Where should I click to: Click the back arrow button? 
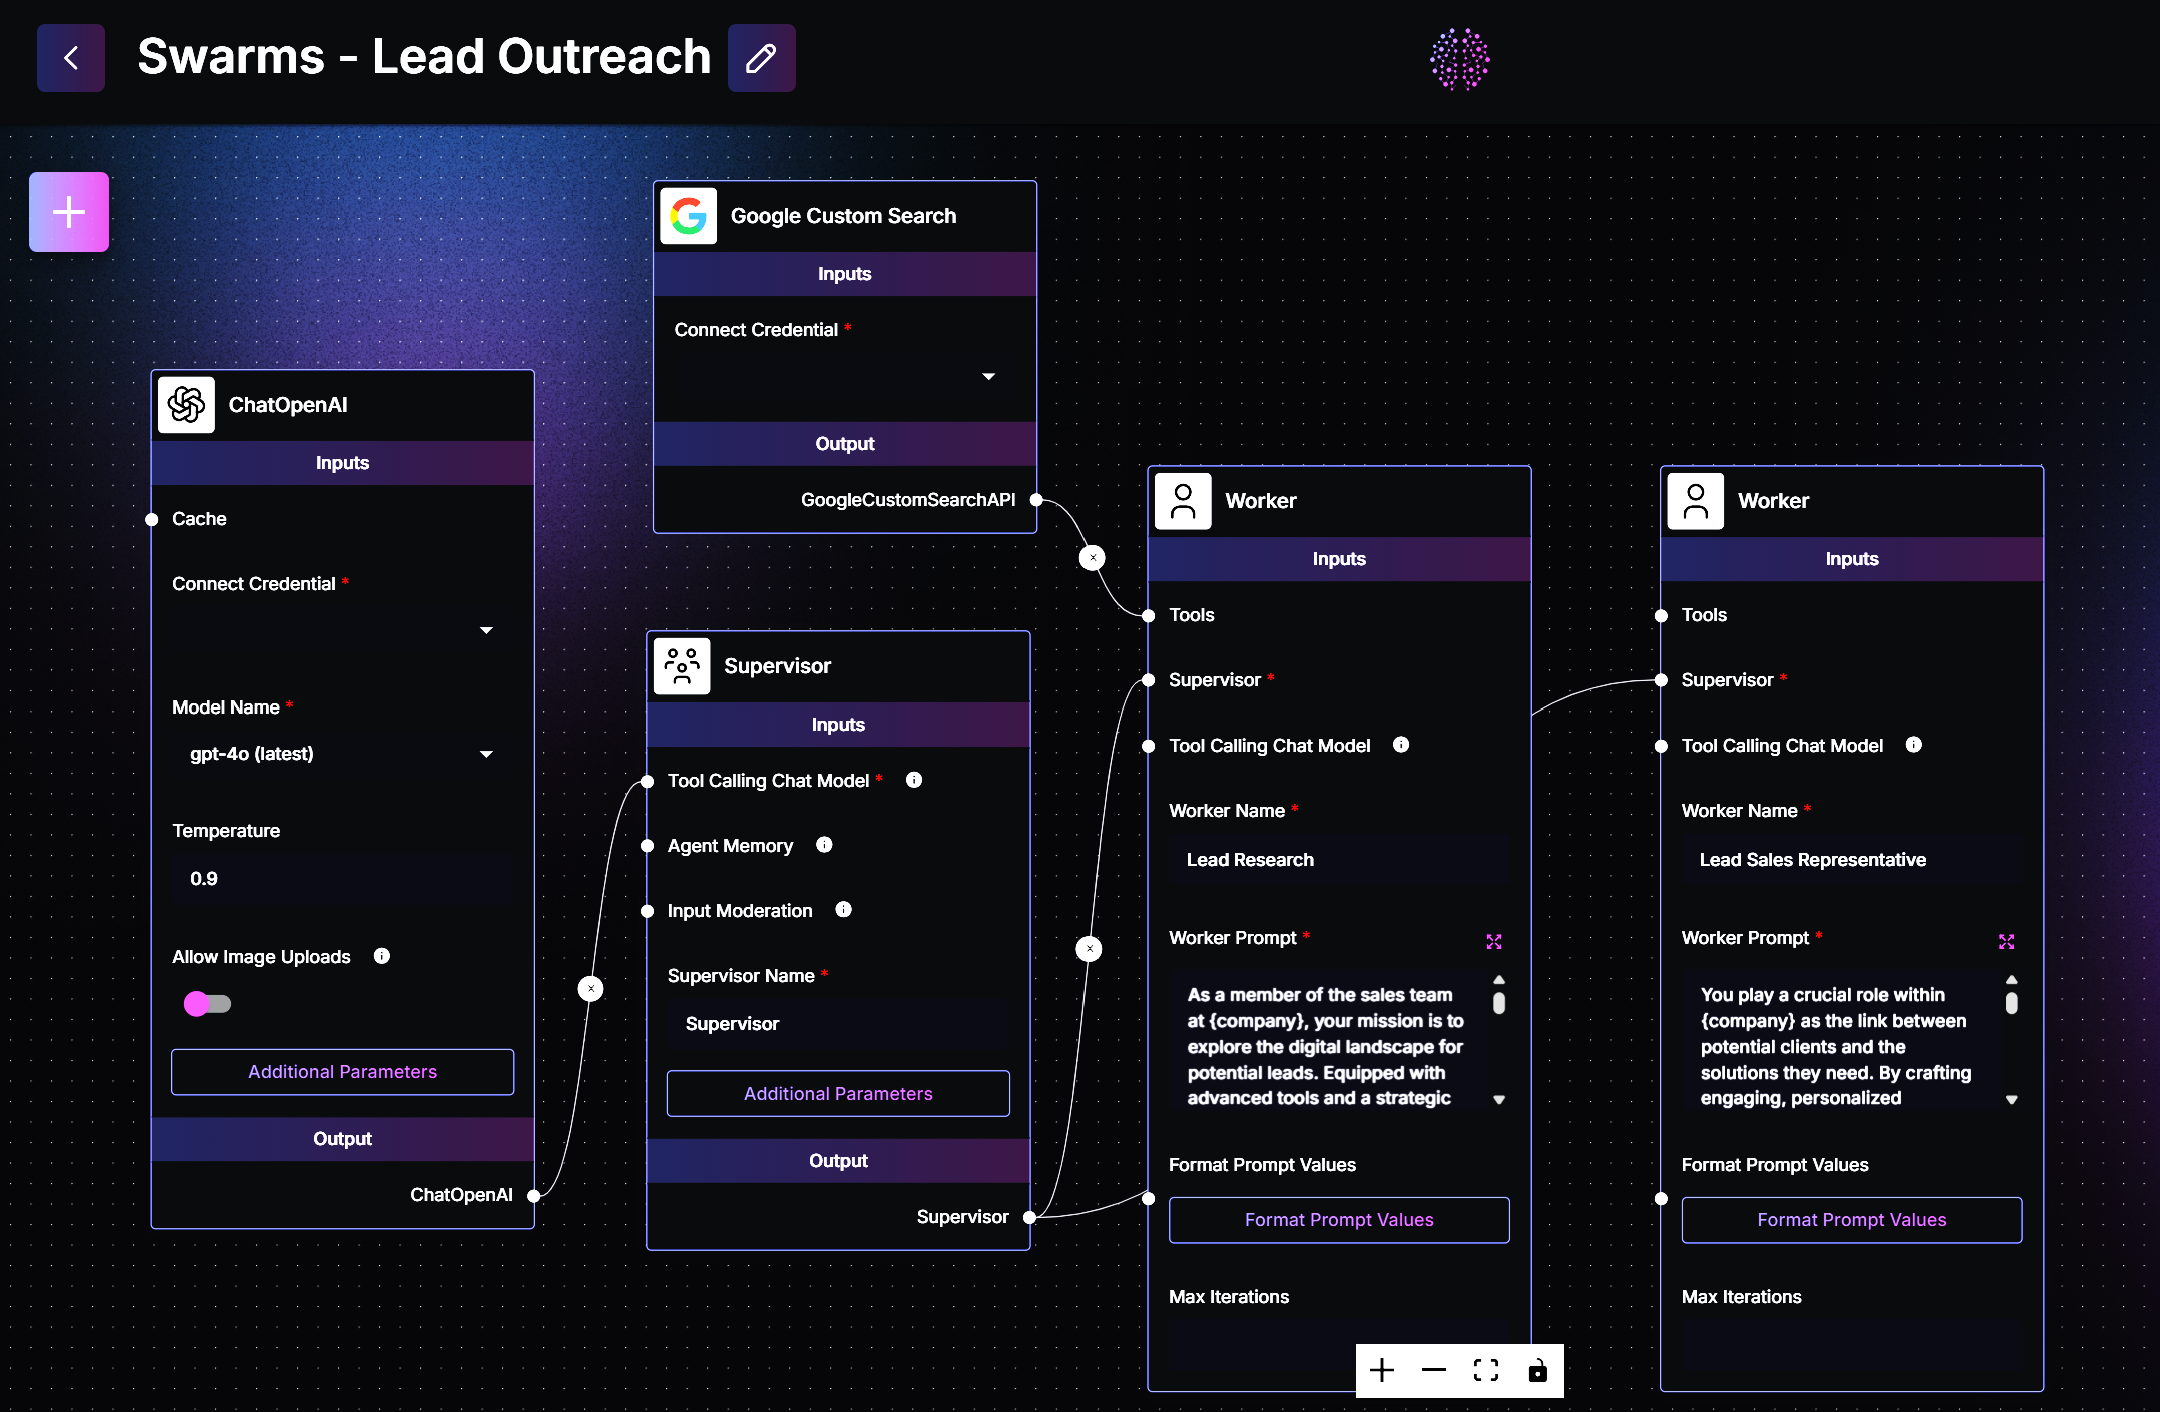71,58
